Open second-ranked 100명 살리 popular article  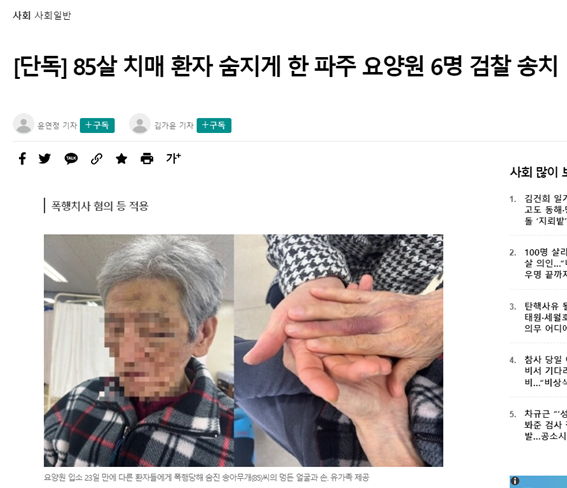(x=545, y=264)
